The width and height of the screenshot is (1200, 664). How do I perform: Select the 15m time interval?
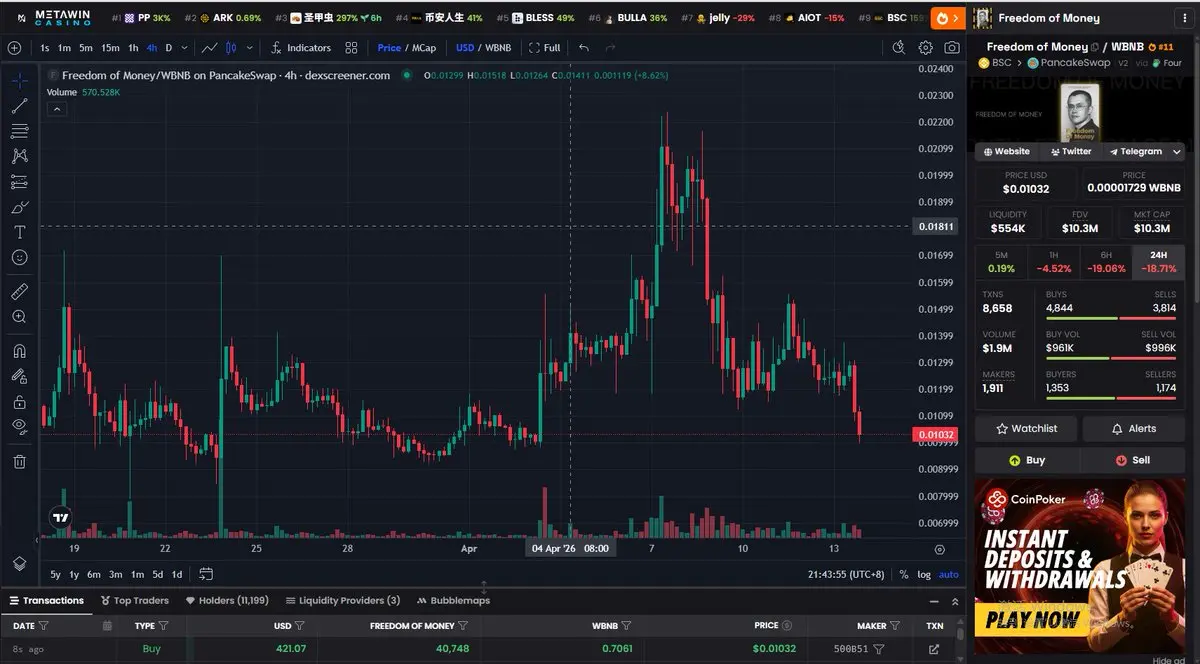110,48
